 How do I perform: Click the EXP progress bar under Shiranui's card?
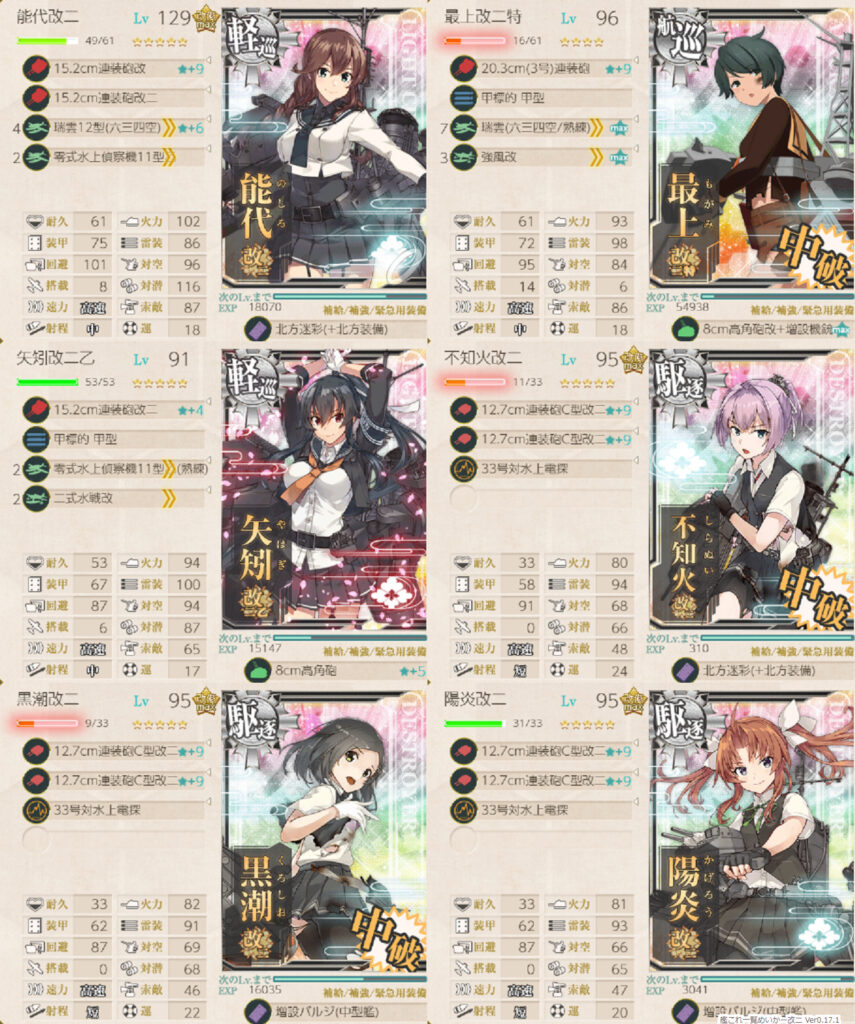(x=777, y=637)
